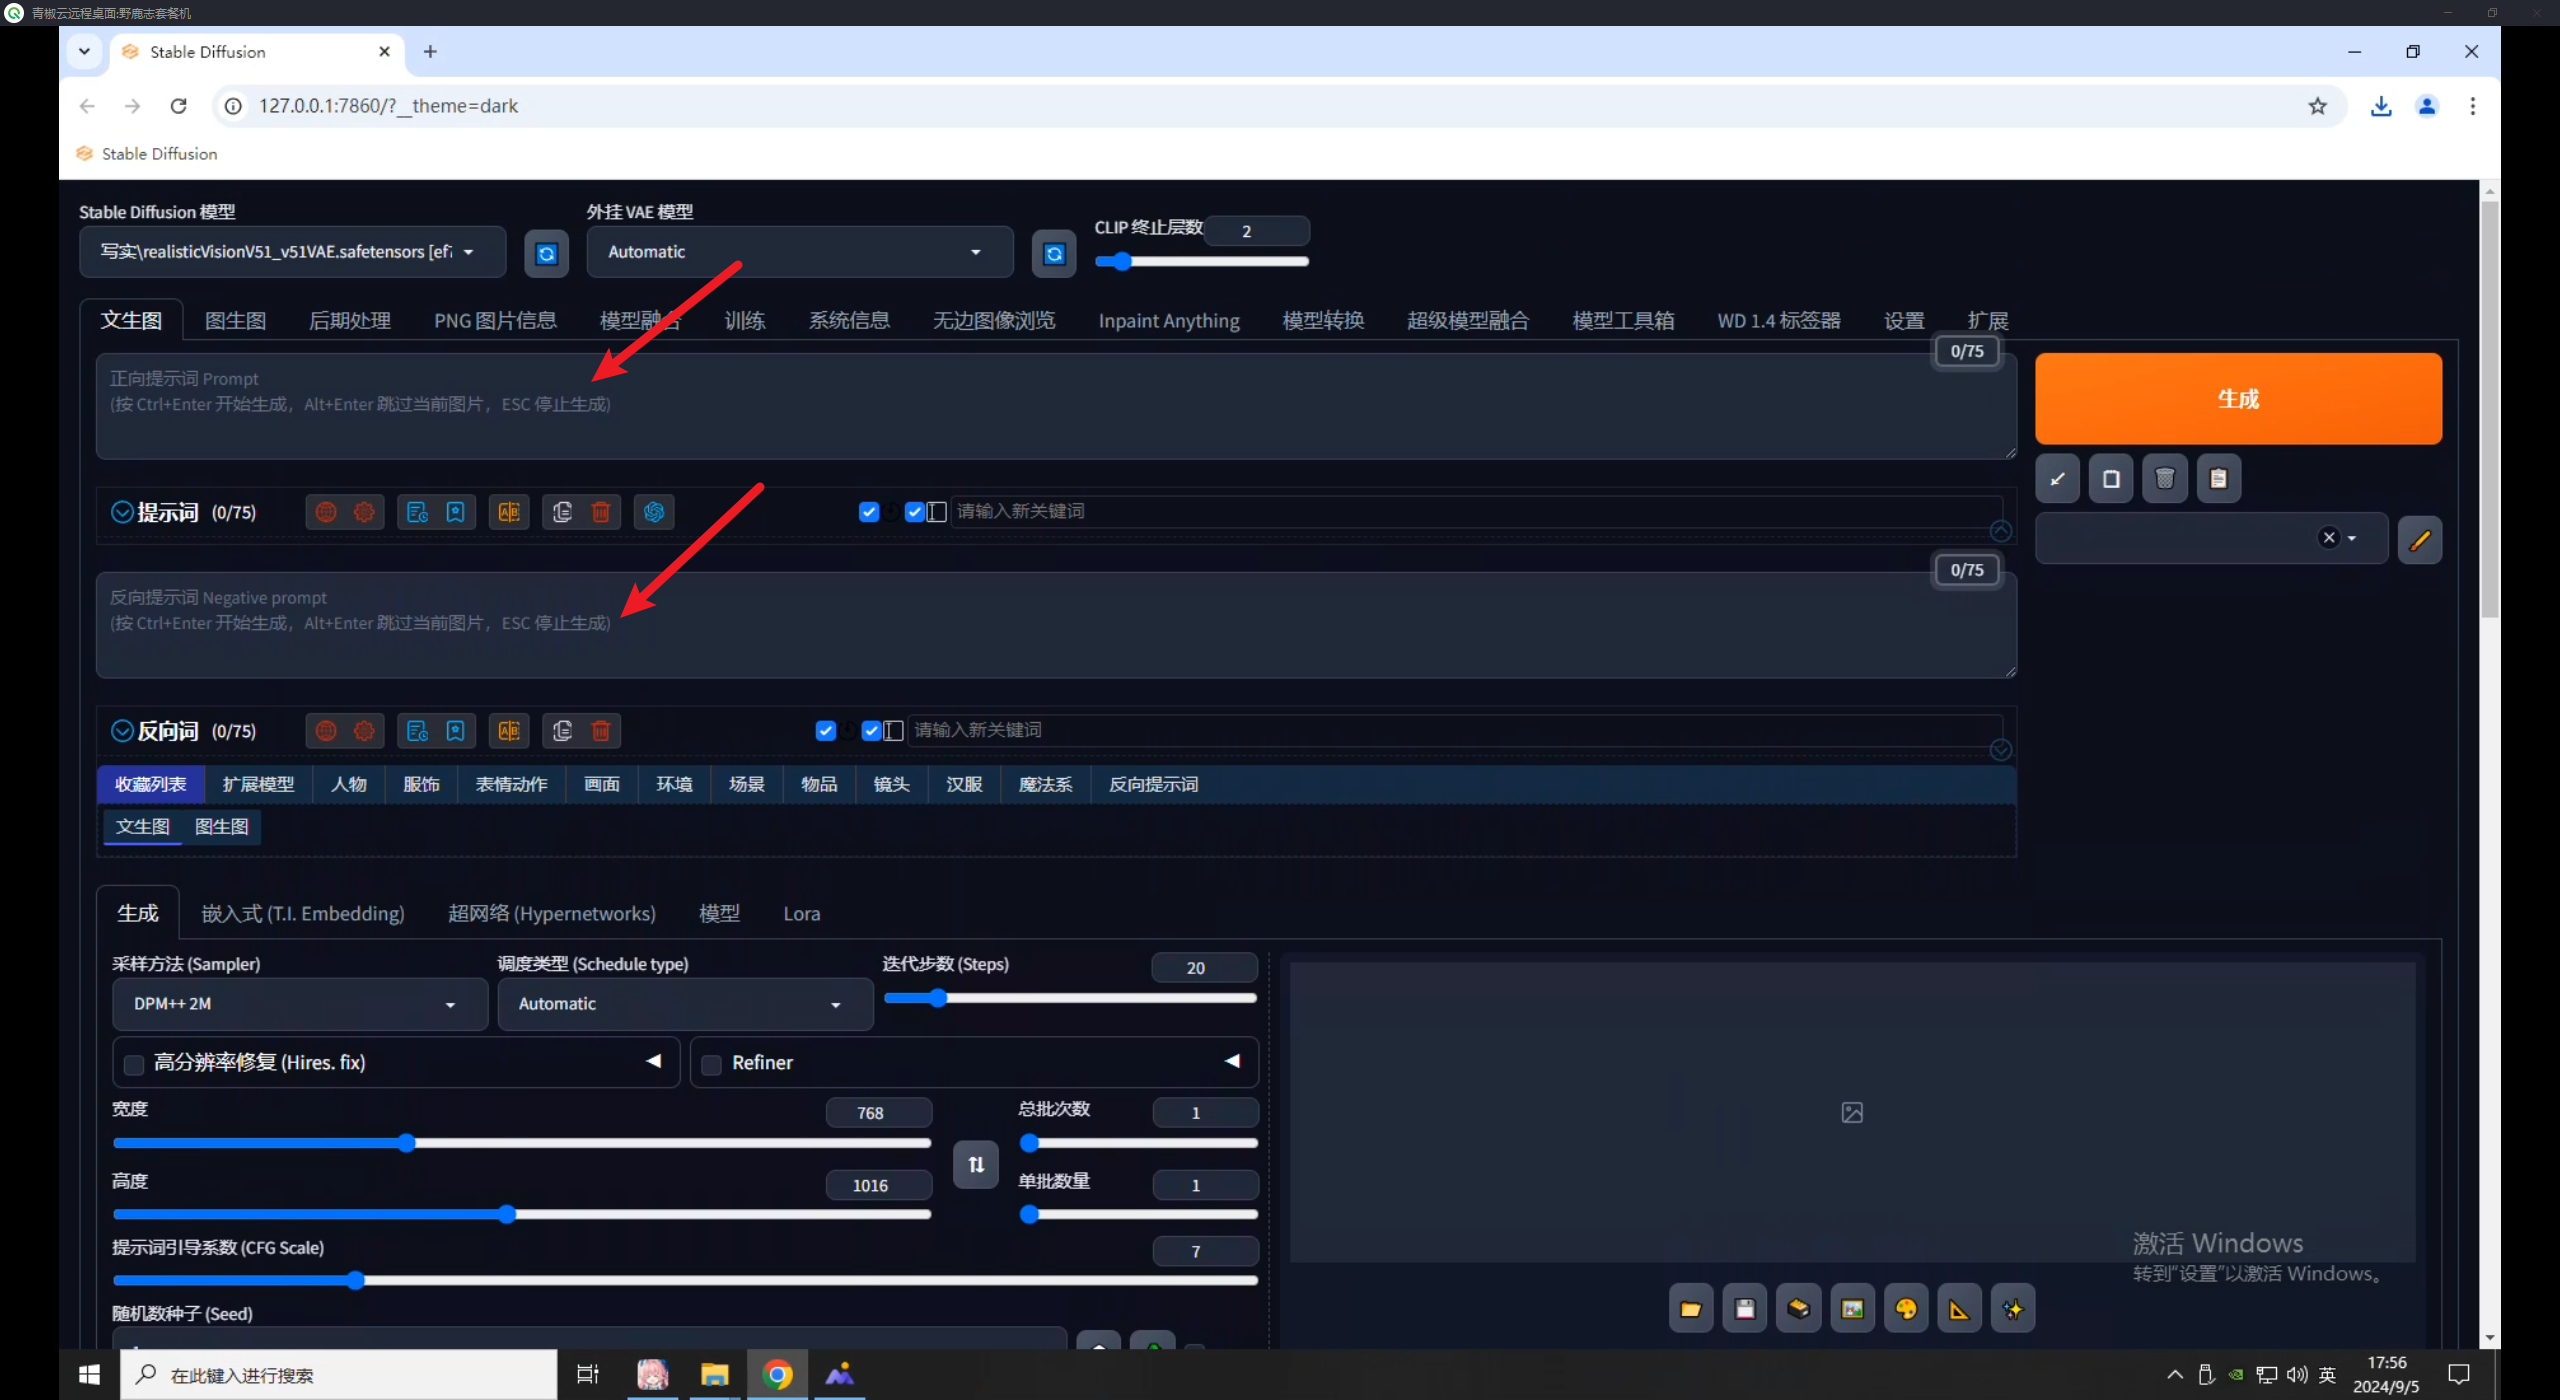Image resolution: width=2560 pixels, height=1400 pixels.
Task: Open the Stable Diffusion model dropdown
Action: (x=292, y=252)
